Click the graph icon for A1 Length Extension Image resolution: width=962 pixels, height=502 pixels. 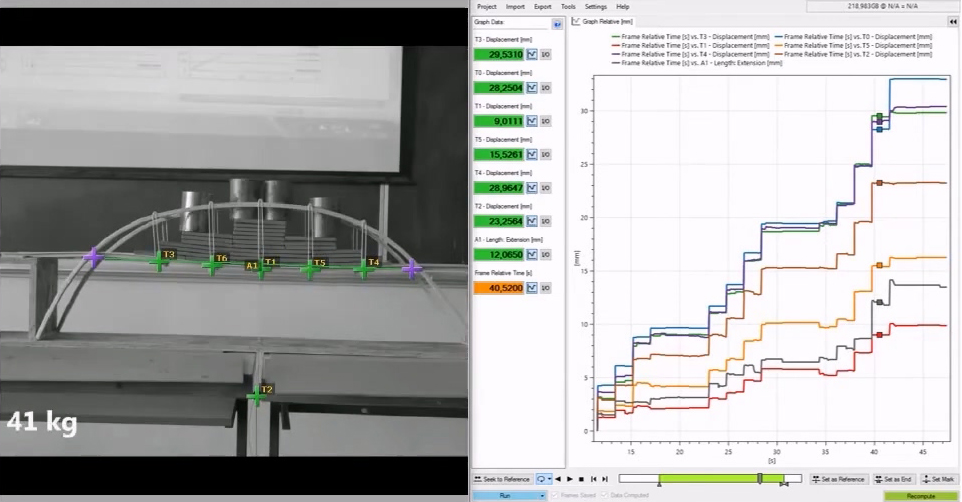[x=532, y=254]
